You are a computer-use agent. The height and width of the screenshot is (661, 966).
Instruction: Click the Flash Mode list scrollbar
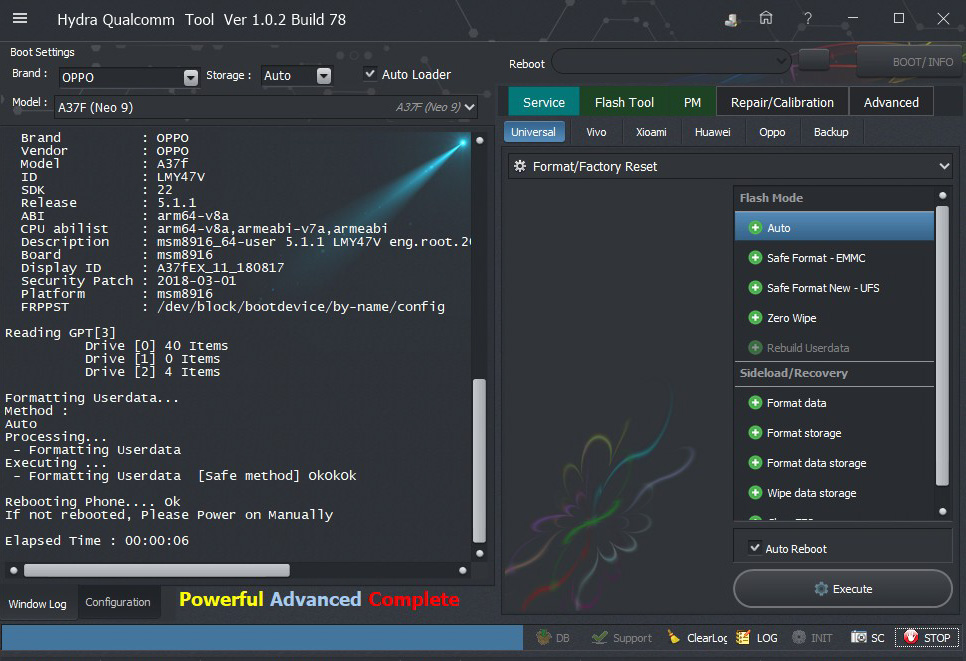(x=942, y=346)
